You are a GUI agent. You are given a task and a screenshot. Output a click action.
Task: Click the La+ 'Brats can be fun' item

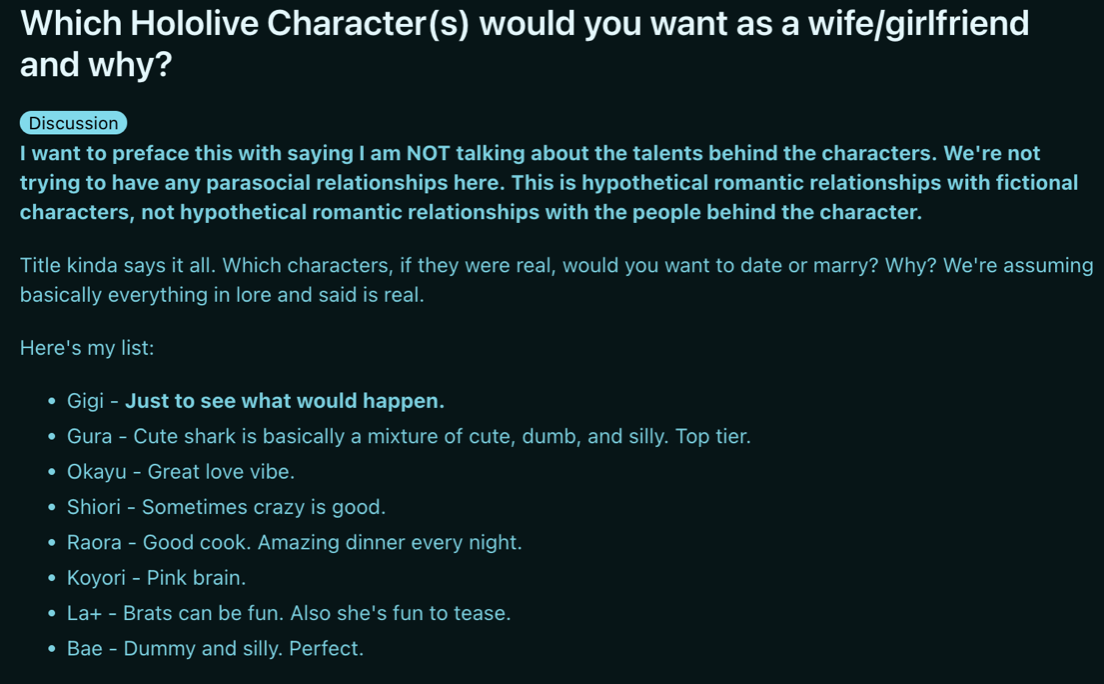point(289,613)
